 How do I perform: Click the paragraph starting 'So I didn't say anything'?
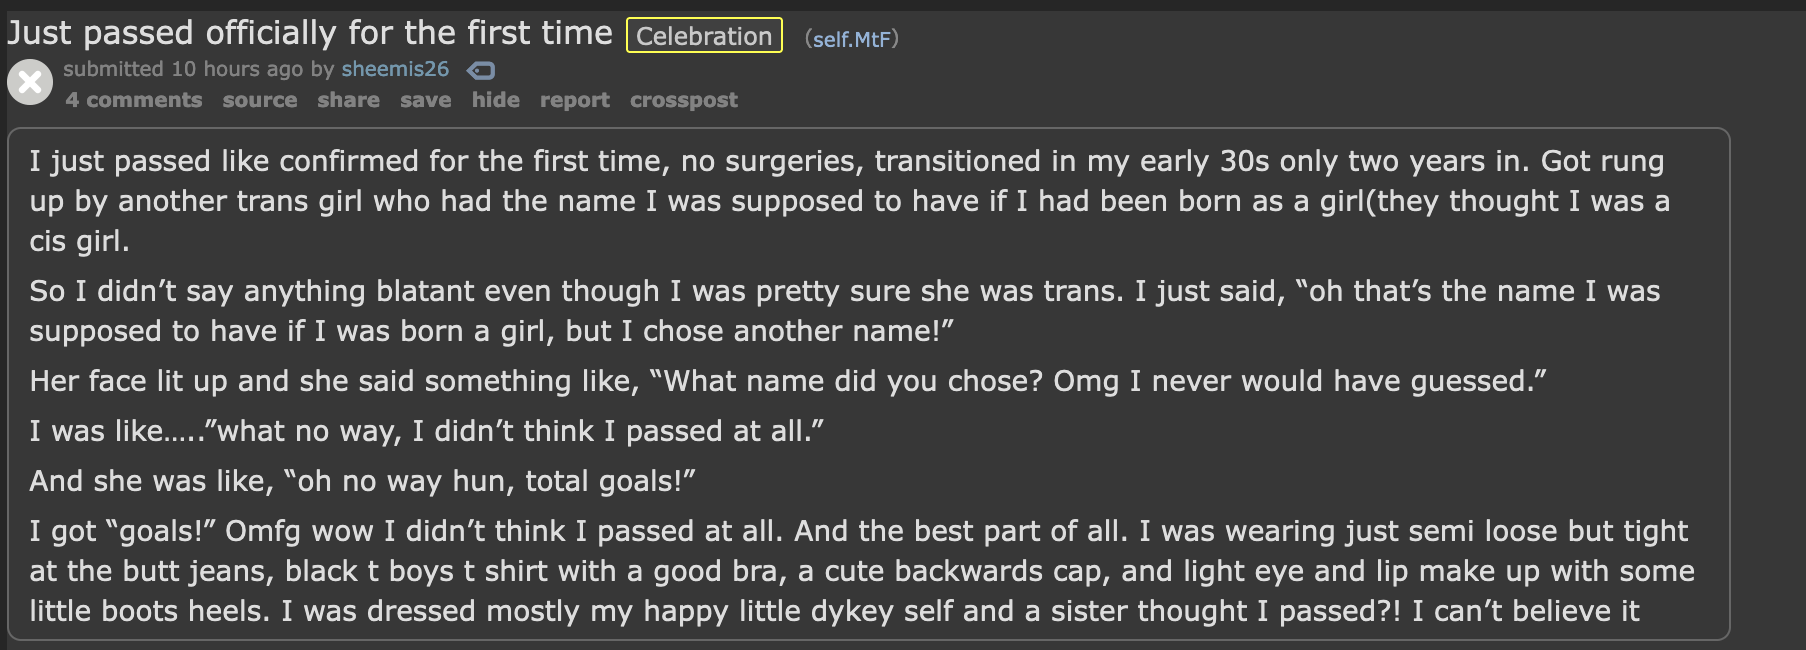click(x=844, y=311)
